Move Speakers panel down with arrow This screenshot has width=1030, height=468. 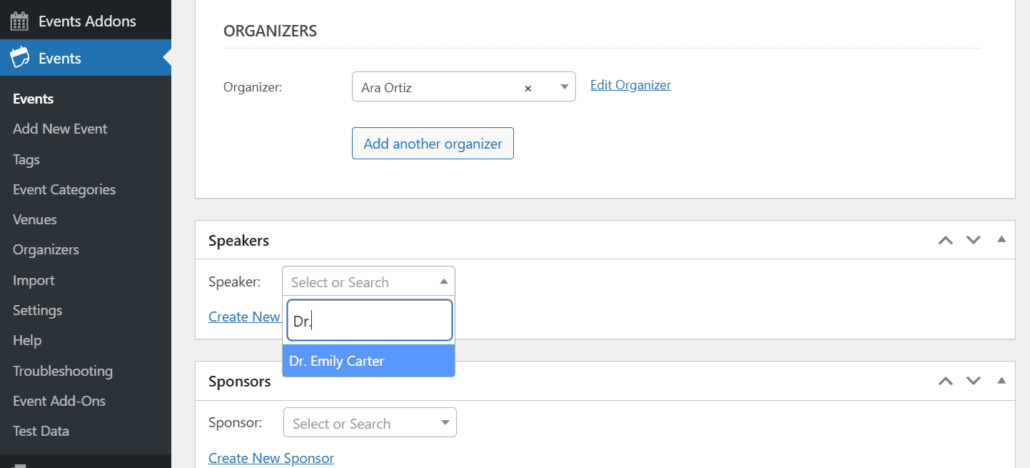coord(973,240)
